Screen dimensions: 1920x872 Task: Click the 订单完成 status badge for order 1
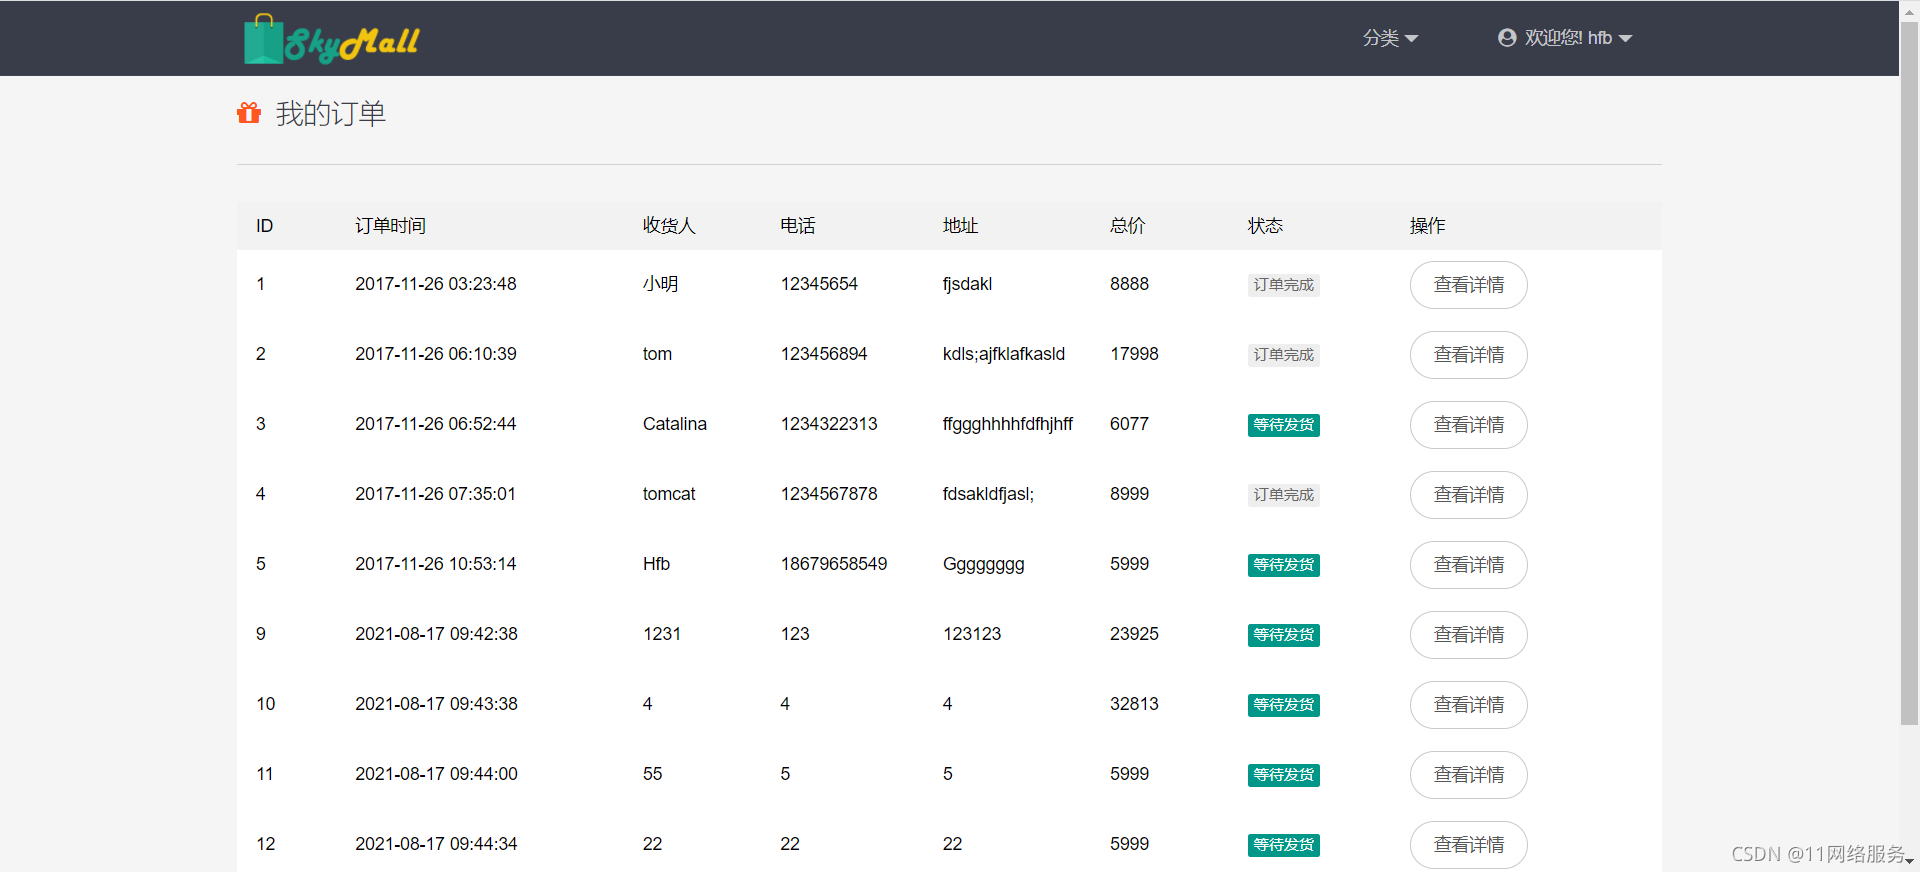[x=1284, y=285]
